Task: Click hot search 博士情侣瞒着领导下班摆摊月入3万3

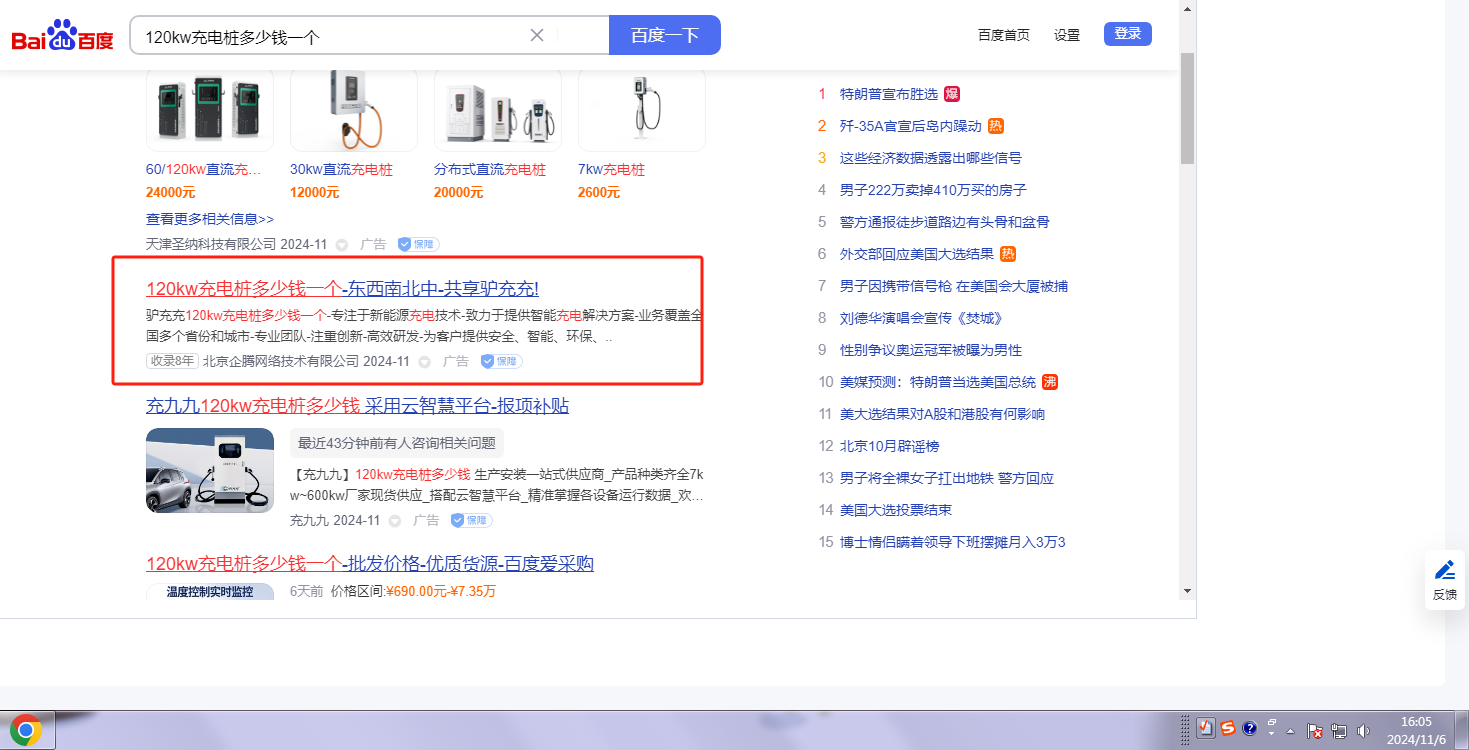Action: tap(953, 542)
